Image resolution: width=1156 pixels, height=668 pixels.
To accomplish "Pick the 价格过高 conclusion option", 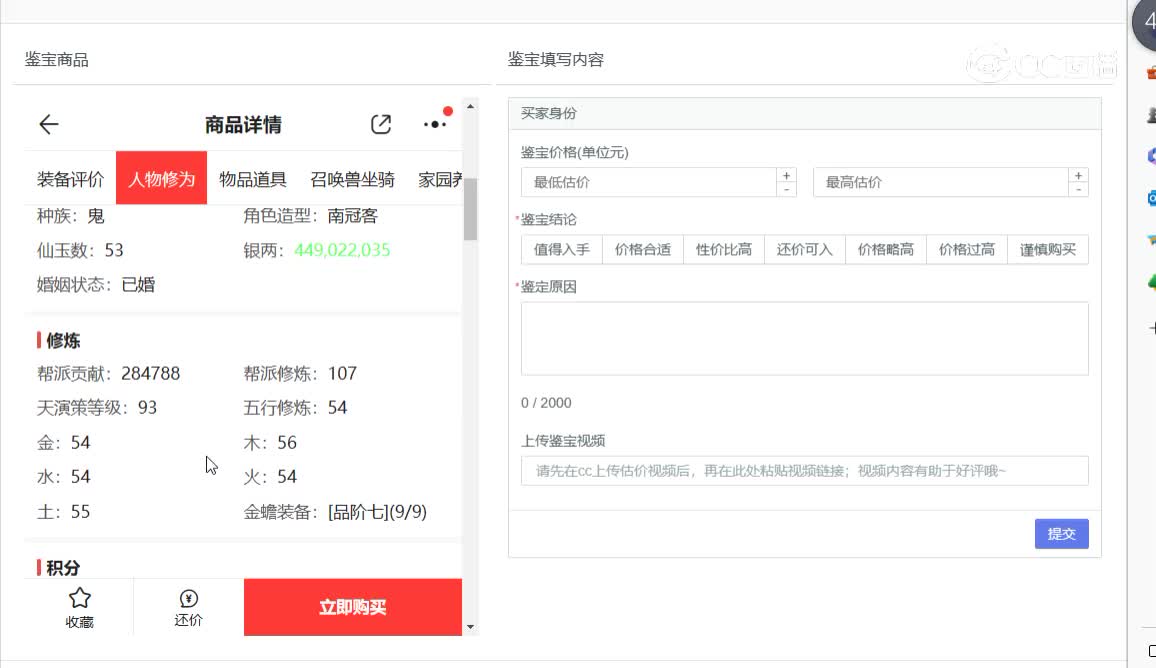I will tap(966, 250).
